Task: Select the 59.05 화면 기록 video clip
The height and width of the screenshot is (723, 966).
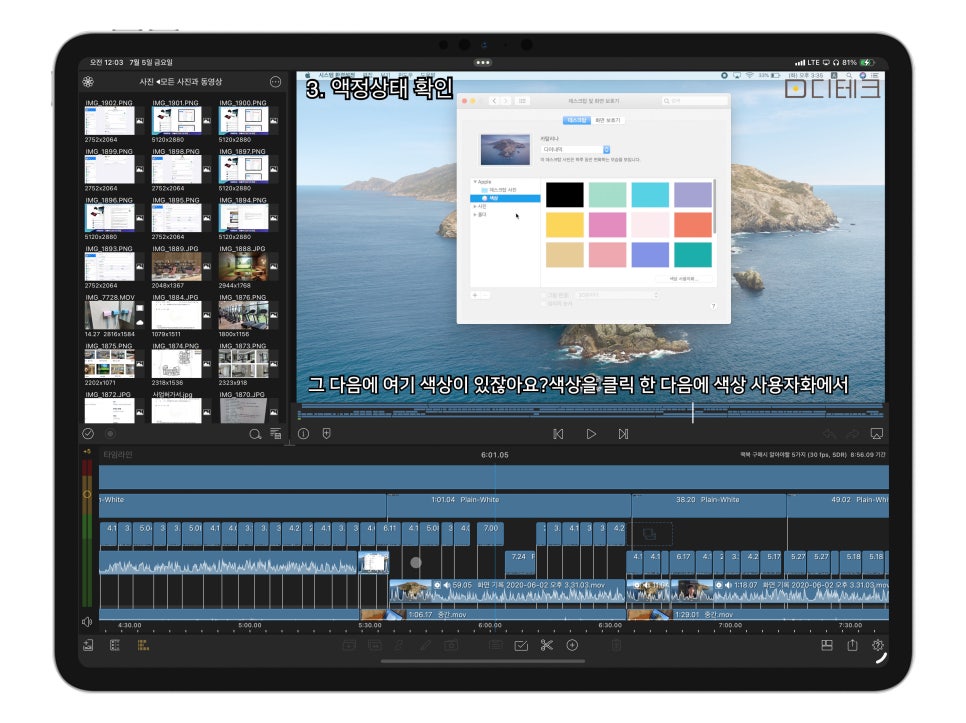Action: (x=508, y=592)
